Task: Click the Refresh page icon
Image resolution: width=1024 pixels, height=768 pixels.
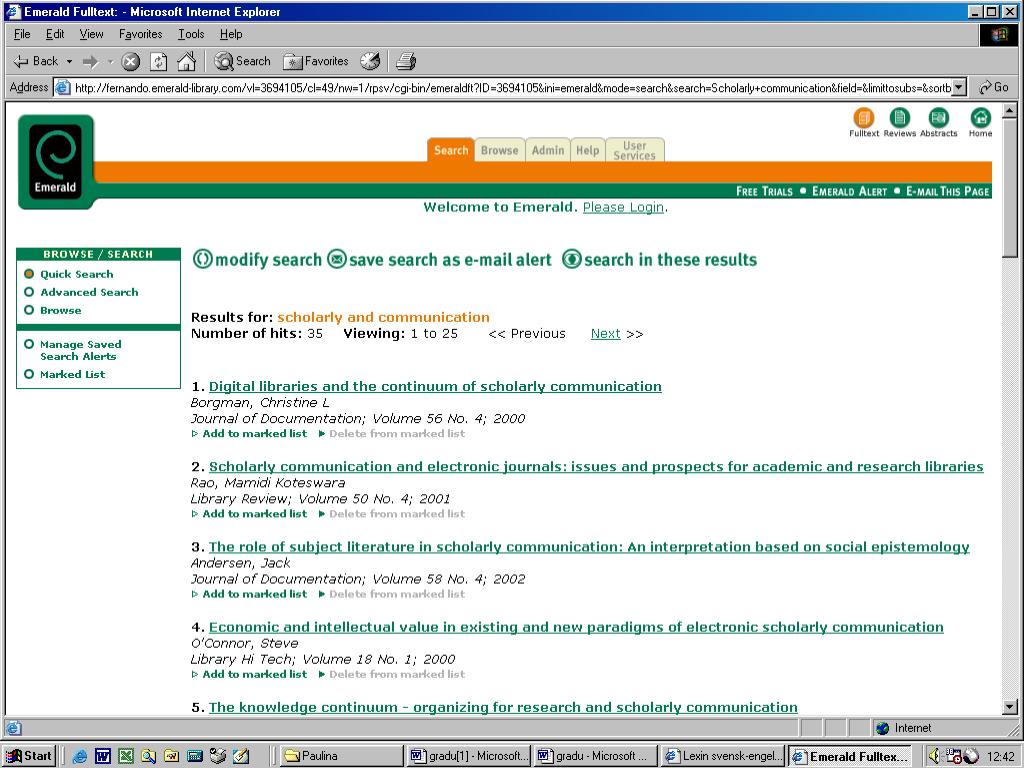Action: point(159,61)
